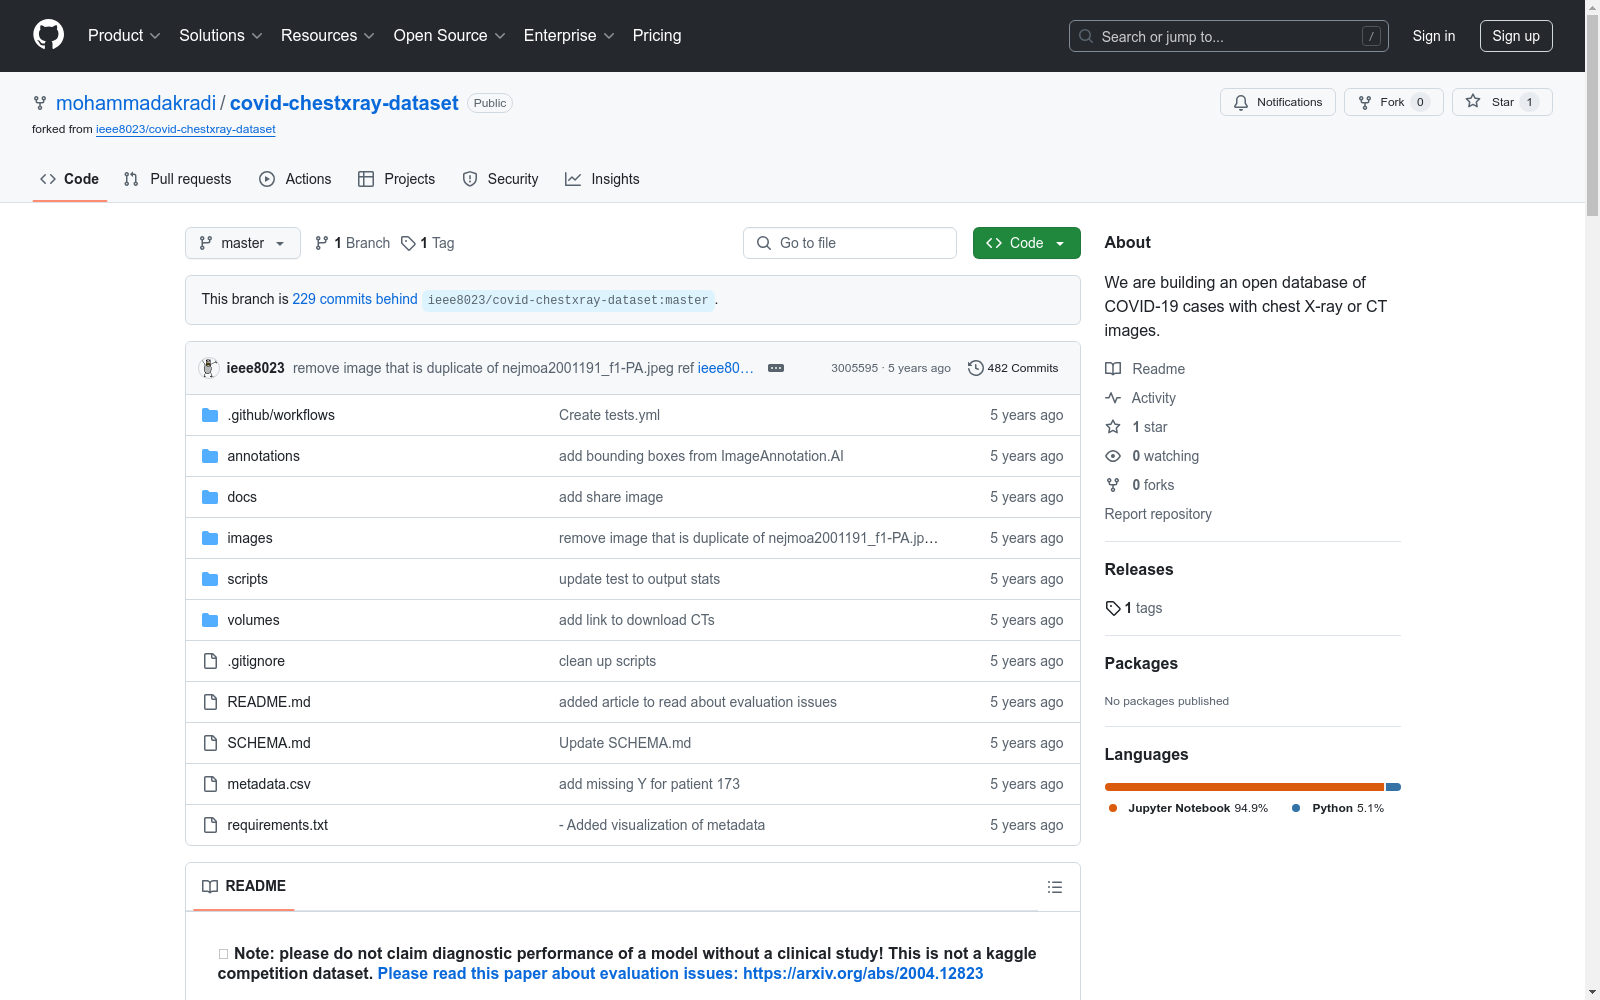This screenshot has width=1600, height=1000.
Task: Open the Enterprise menu
Action: 569,35
